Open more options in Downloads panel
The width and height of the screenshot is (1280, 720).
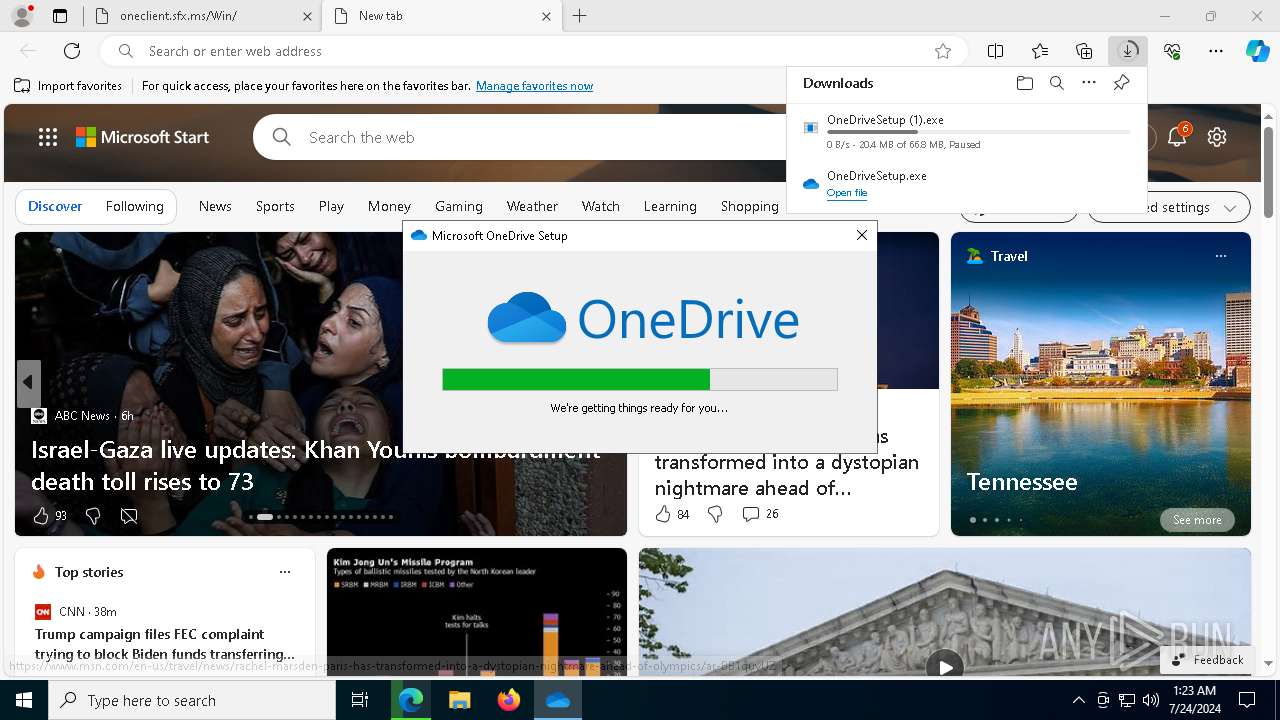click(x=1089, y=83)
